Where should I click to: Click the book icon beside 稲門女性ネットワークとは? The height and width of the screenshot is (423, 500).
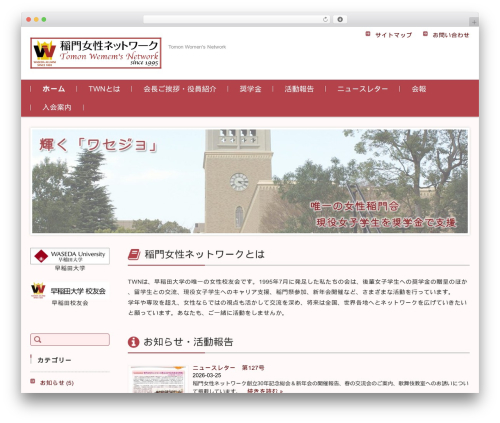pyautogui.click(x=134, y=254)
